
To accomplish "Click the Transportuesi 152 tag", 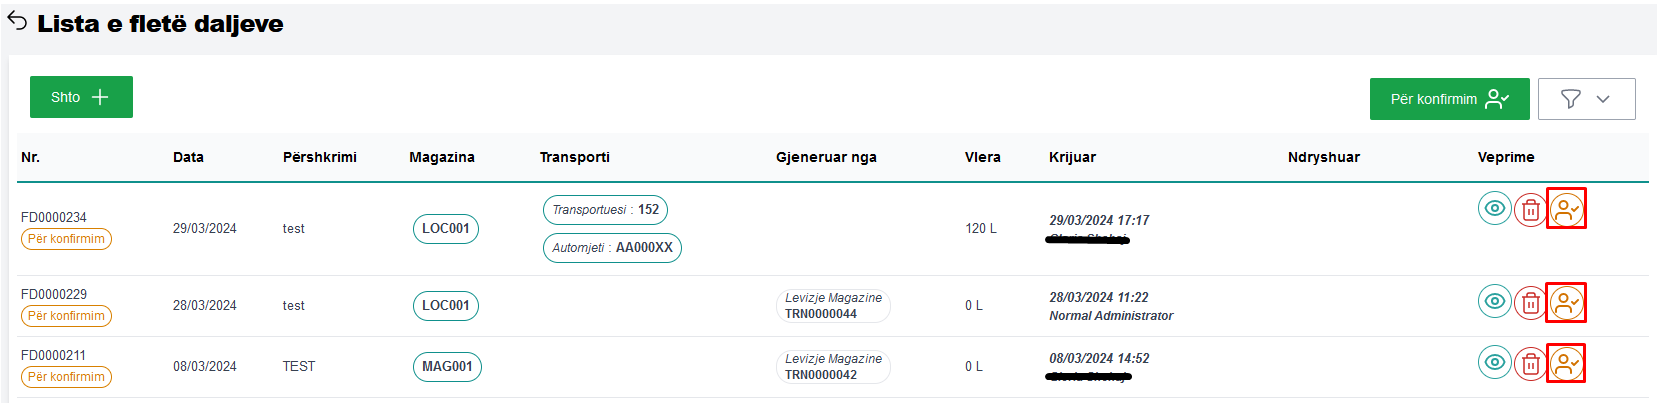I will (x=605, y=210).
